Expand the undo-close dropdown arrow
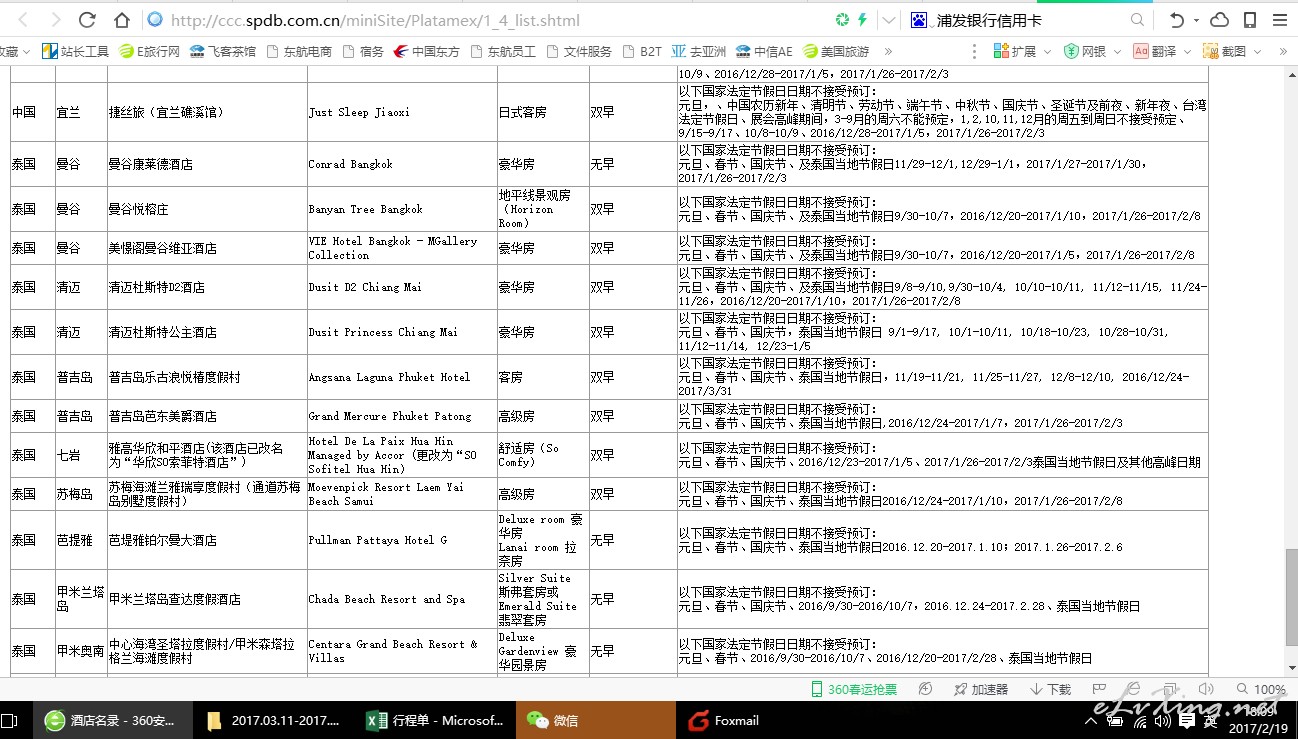 pos(1196,21)
